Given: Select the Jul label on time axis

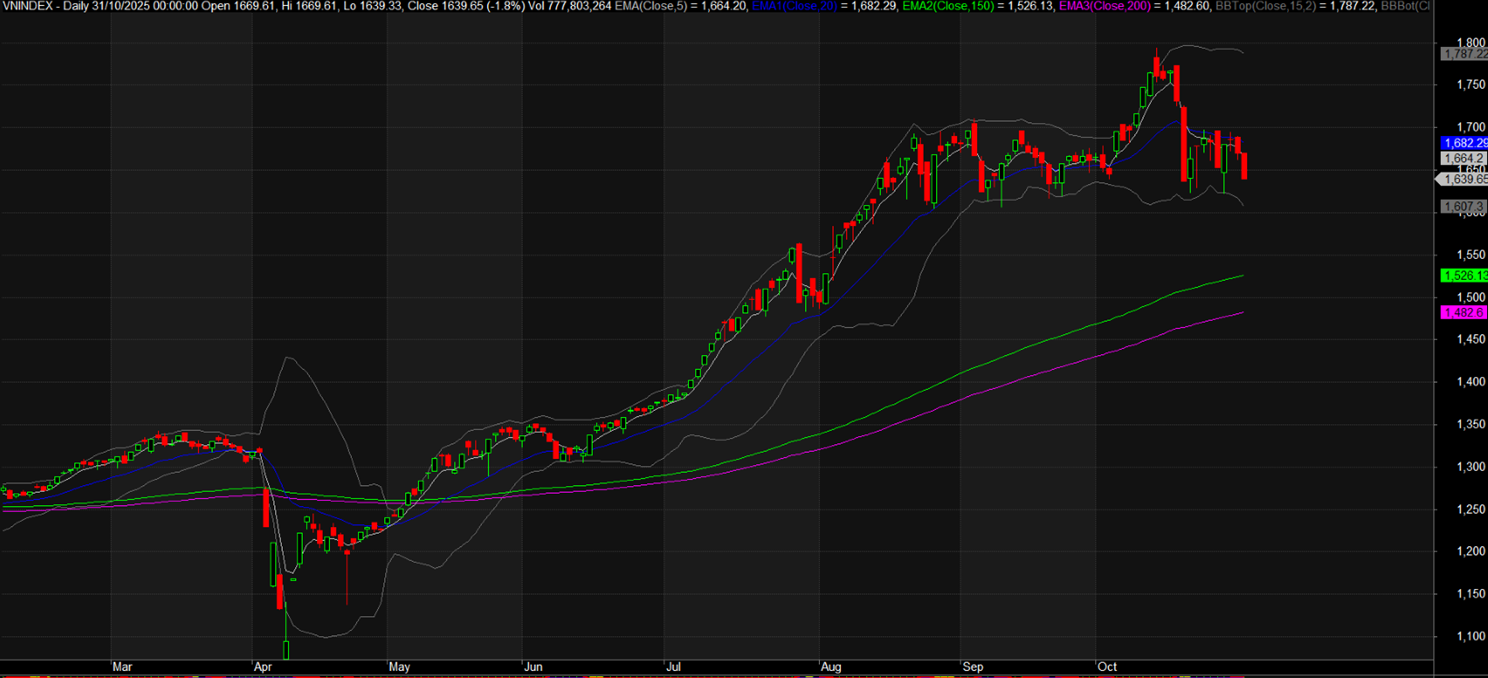Looking at the screenshot, I should (x=672, y=666).
